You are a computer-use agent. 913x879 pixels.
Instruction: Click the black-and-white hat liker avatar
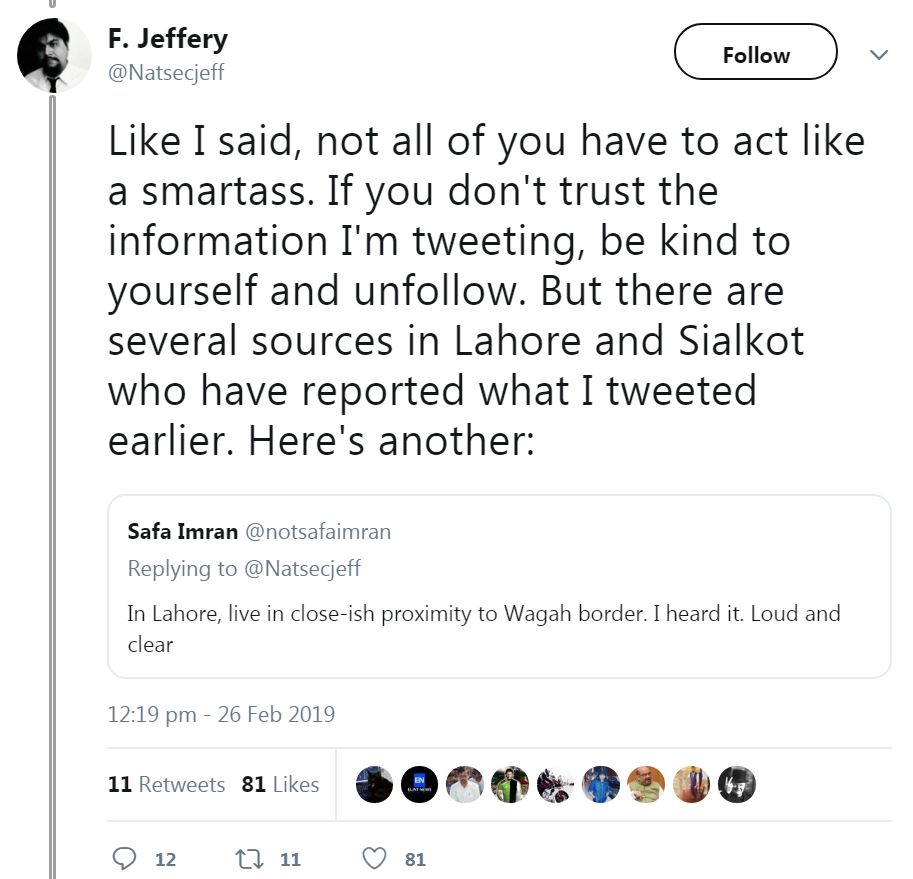(737, 785)
